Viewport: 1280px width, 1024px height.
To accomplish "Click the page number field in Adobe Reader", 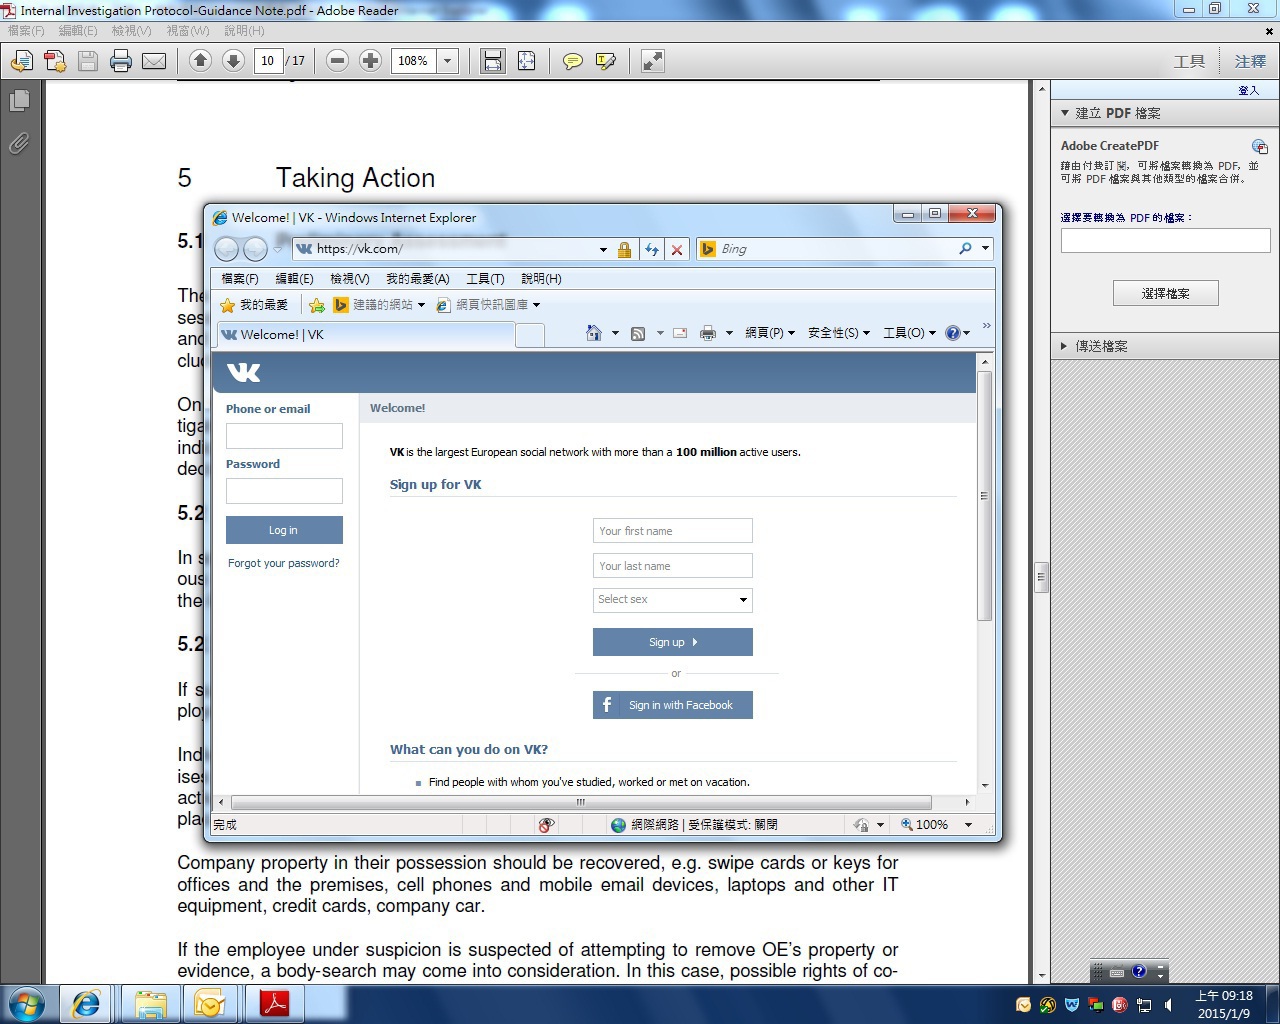I will click(x=268, y=61).
